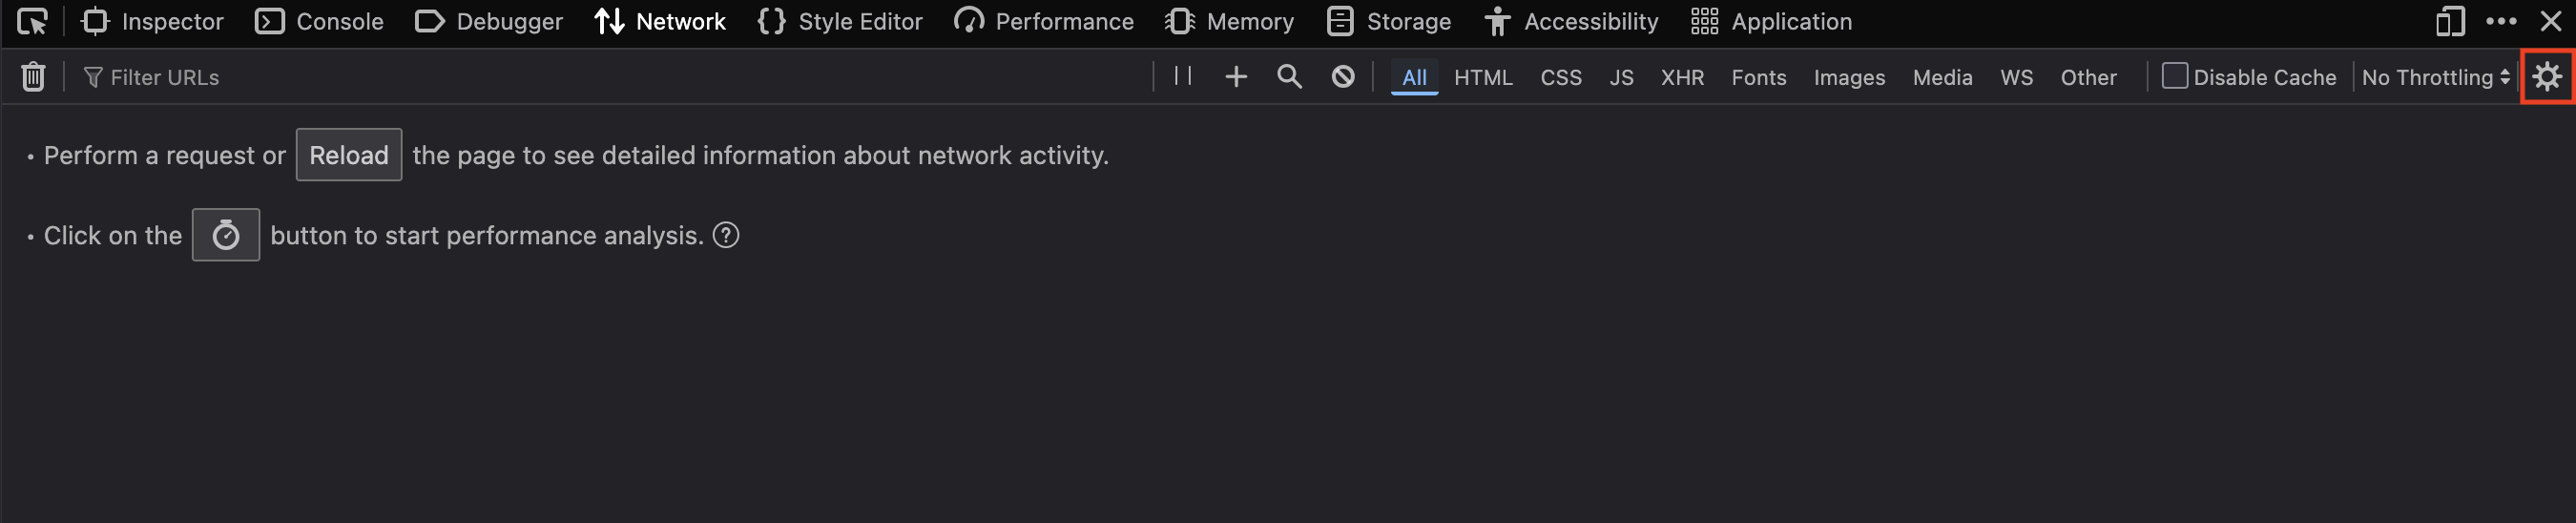Switch to the Console tab

(319, 21)
